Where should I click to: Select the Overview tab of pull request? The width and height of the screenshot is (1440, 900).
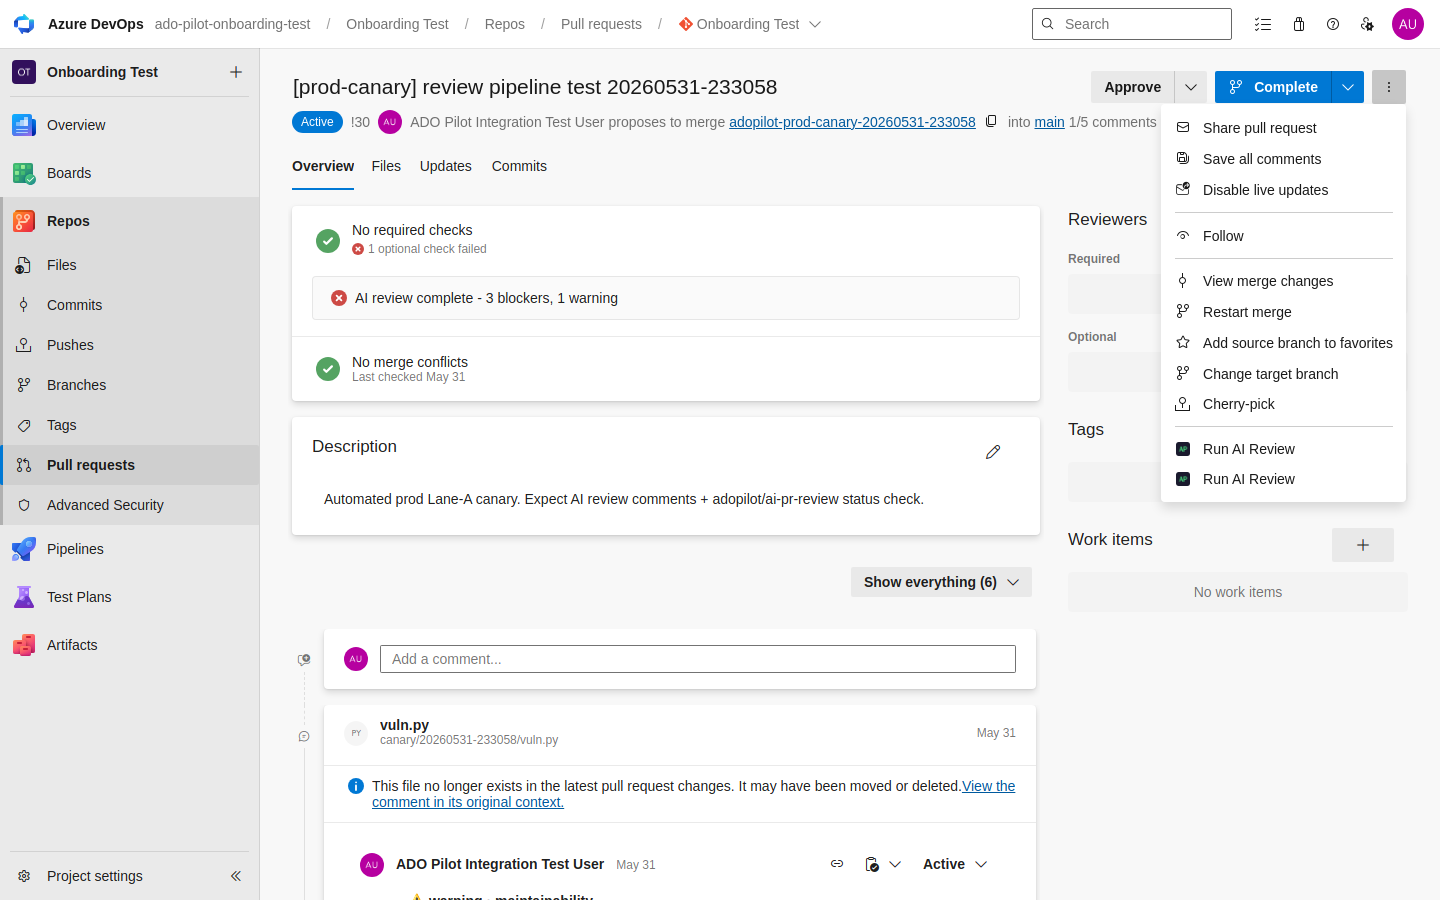pyautogui.click(x=323, y=166)
